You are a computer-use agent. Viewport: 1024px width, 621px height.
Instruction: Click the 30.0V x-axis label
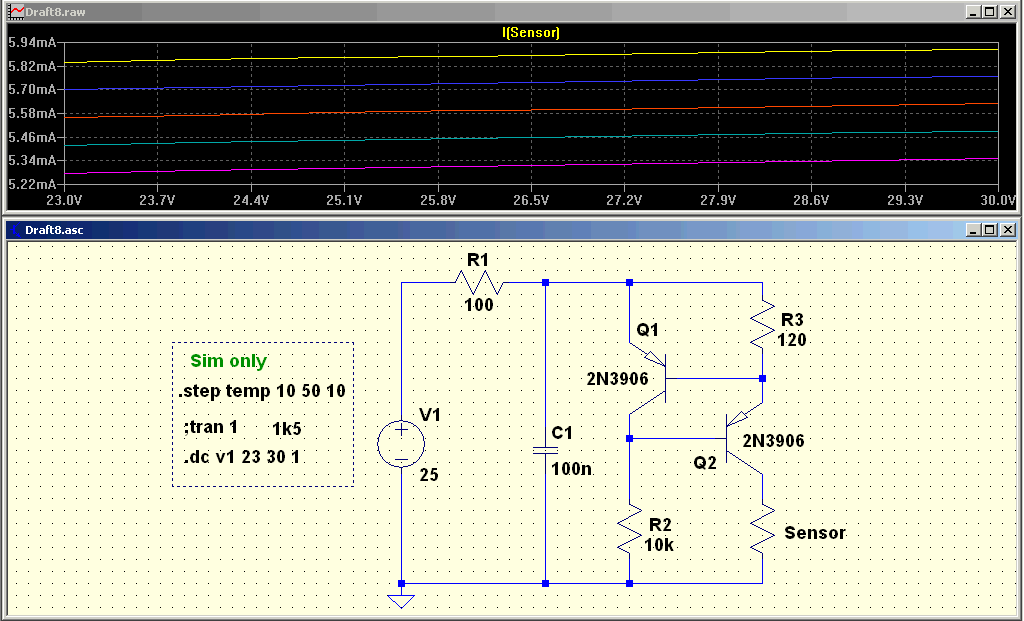(998, 200)
